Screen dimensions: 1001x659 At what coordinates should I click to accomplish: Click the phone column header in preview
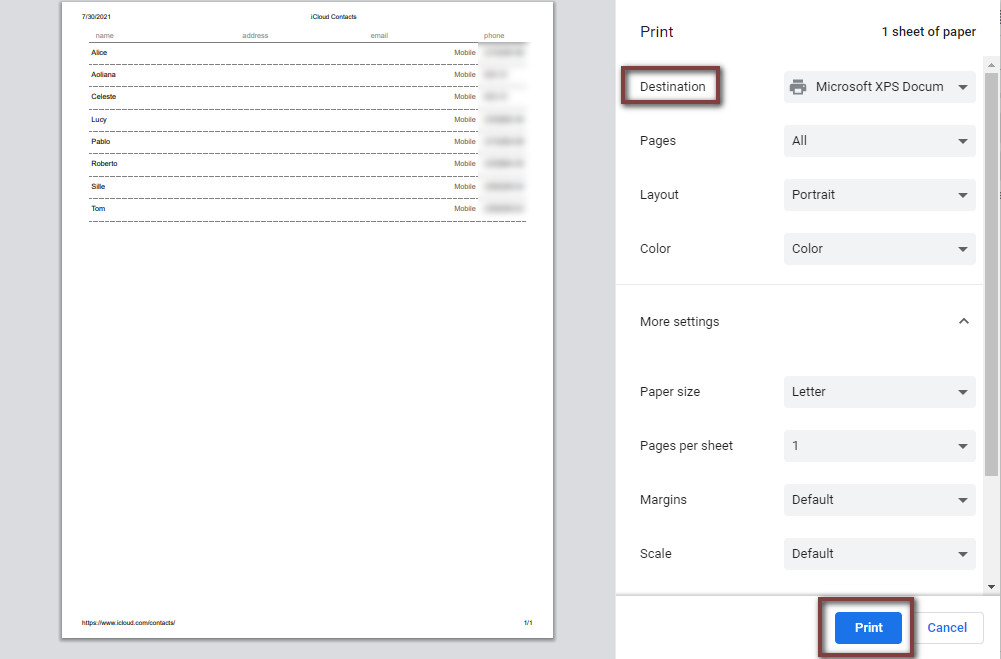pos(493,36)
